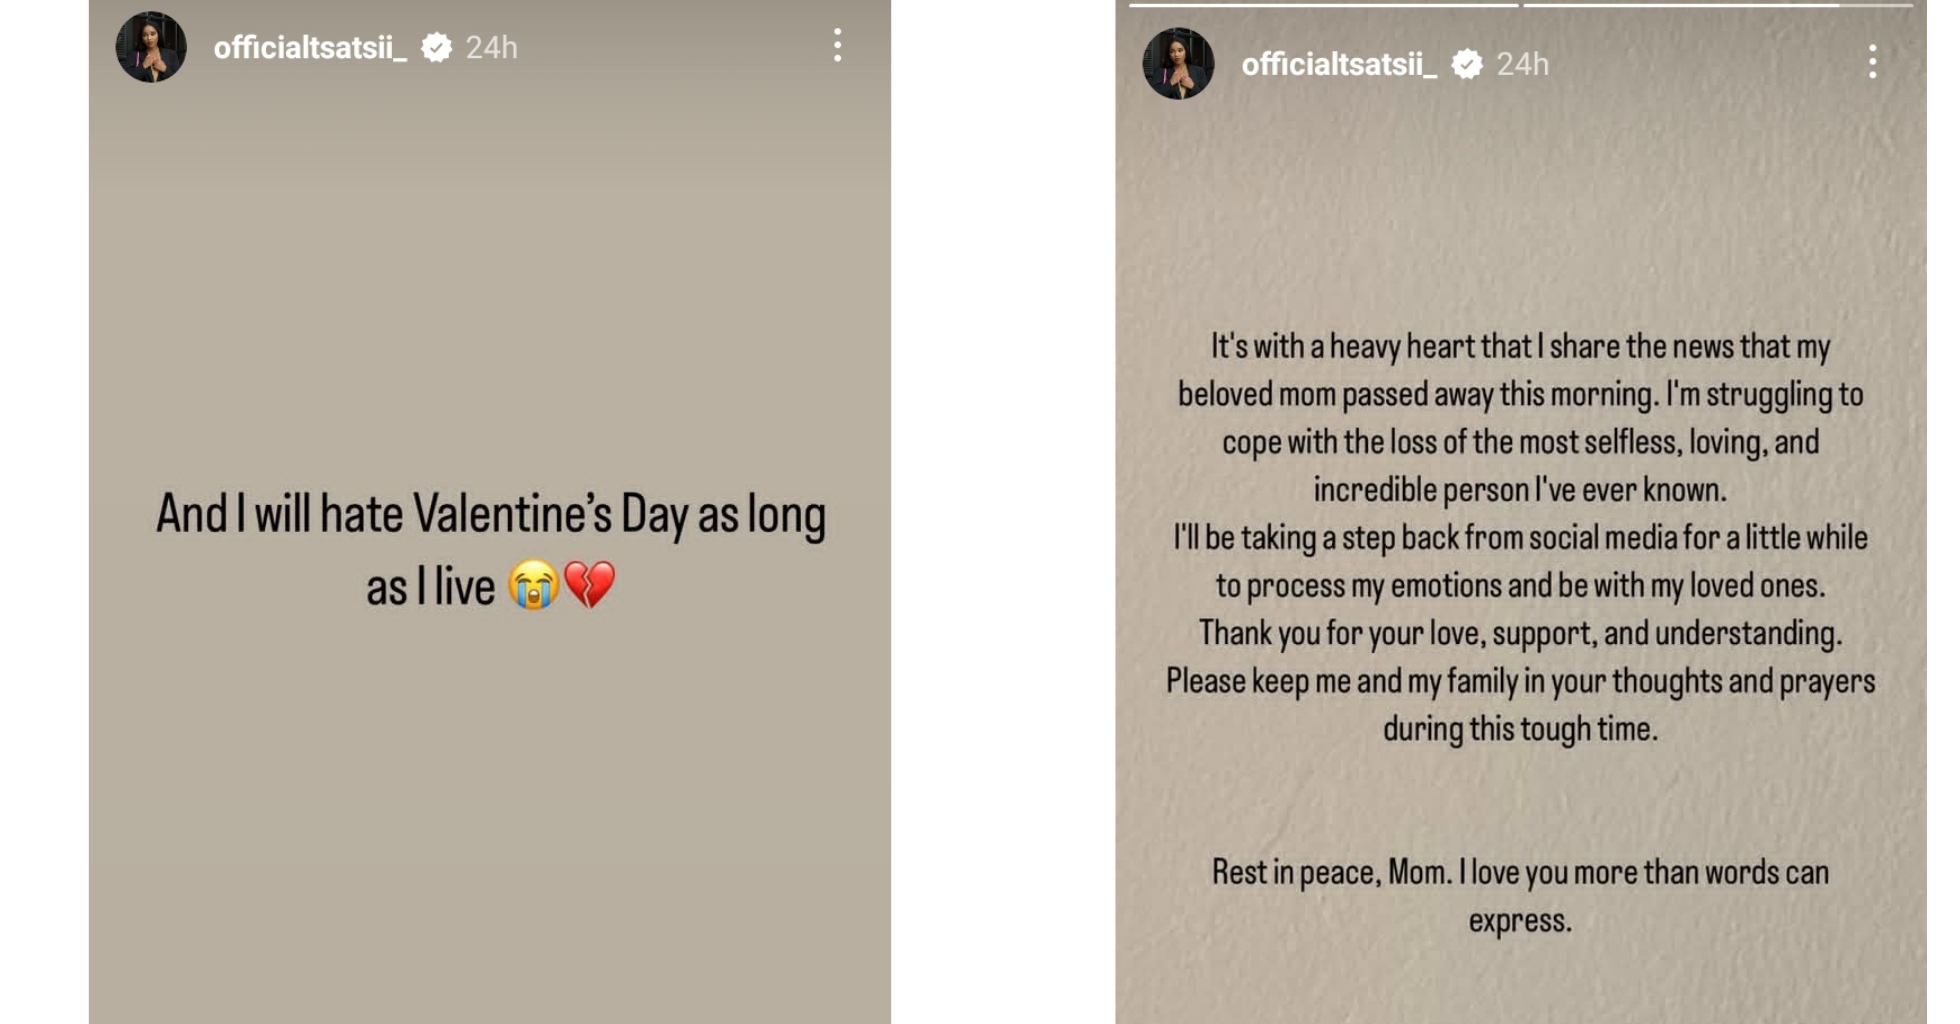Open the three-dot menu on the right story
Viewport: 1960px width, 1024px height.
click(x=1872, y=62)
